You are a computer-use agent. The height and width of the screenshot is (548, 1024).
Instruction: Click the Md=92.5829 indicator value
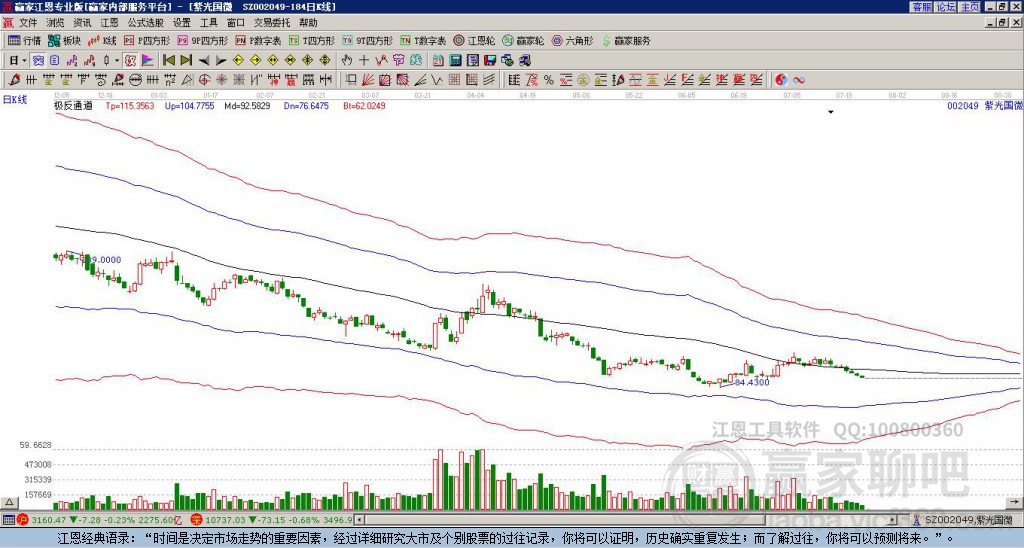point(248,105)
